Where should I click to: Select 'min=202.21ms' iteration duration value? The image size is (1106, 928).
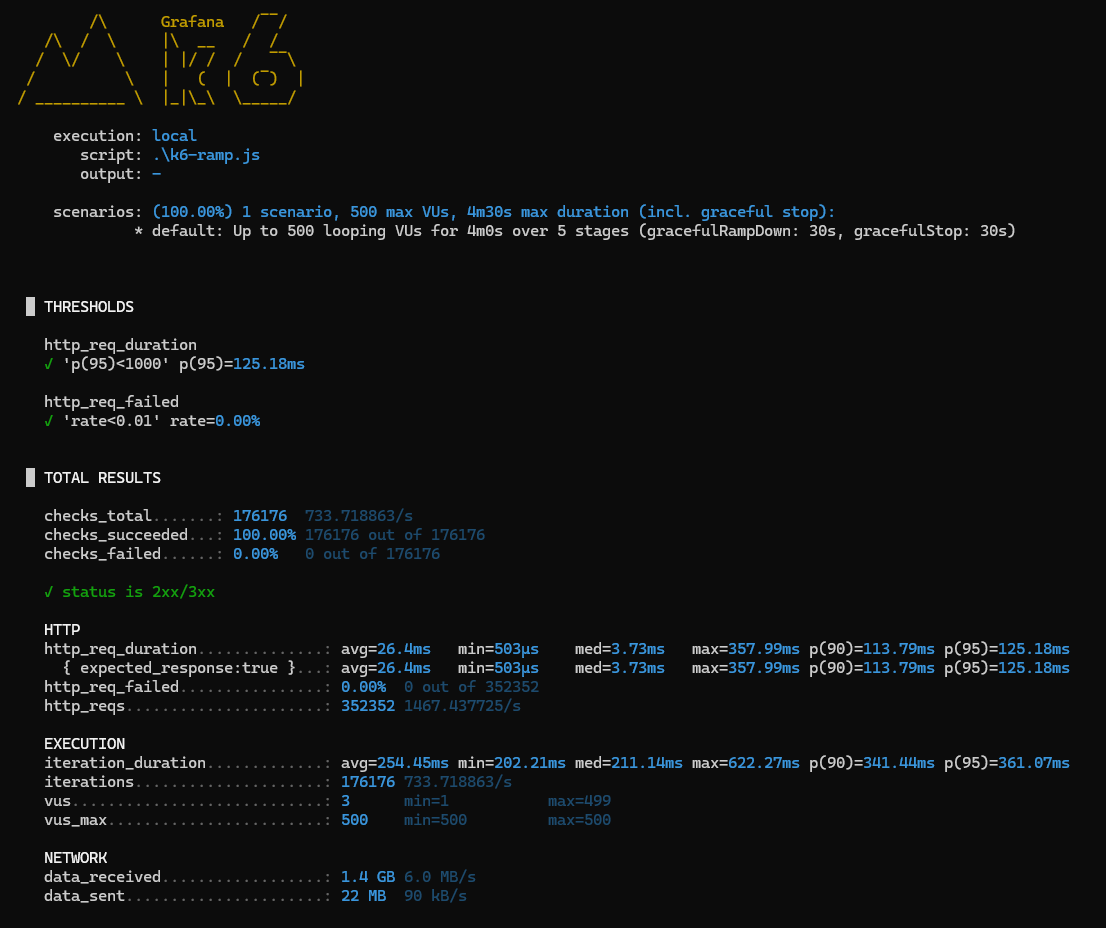tap(511, 763)
